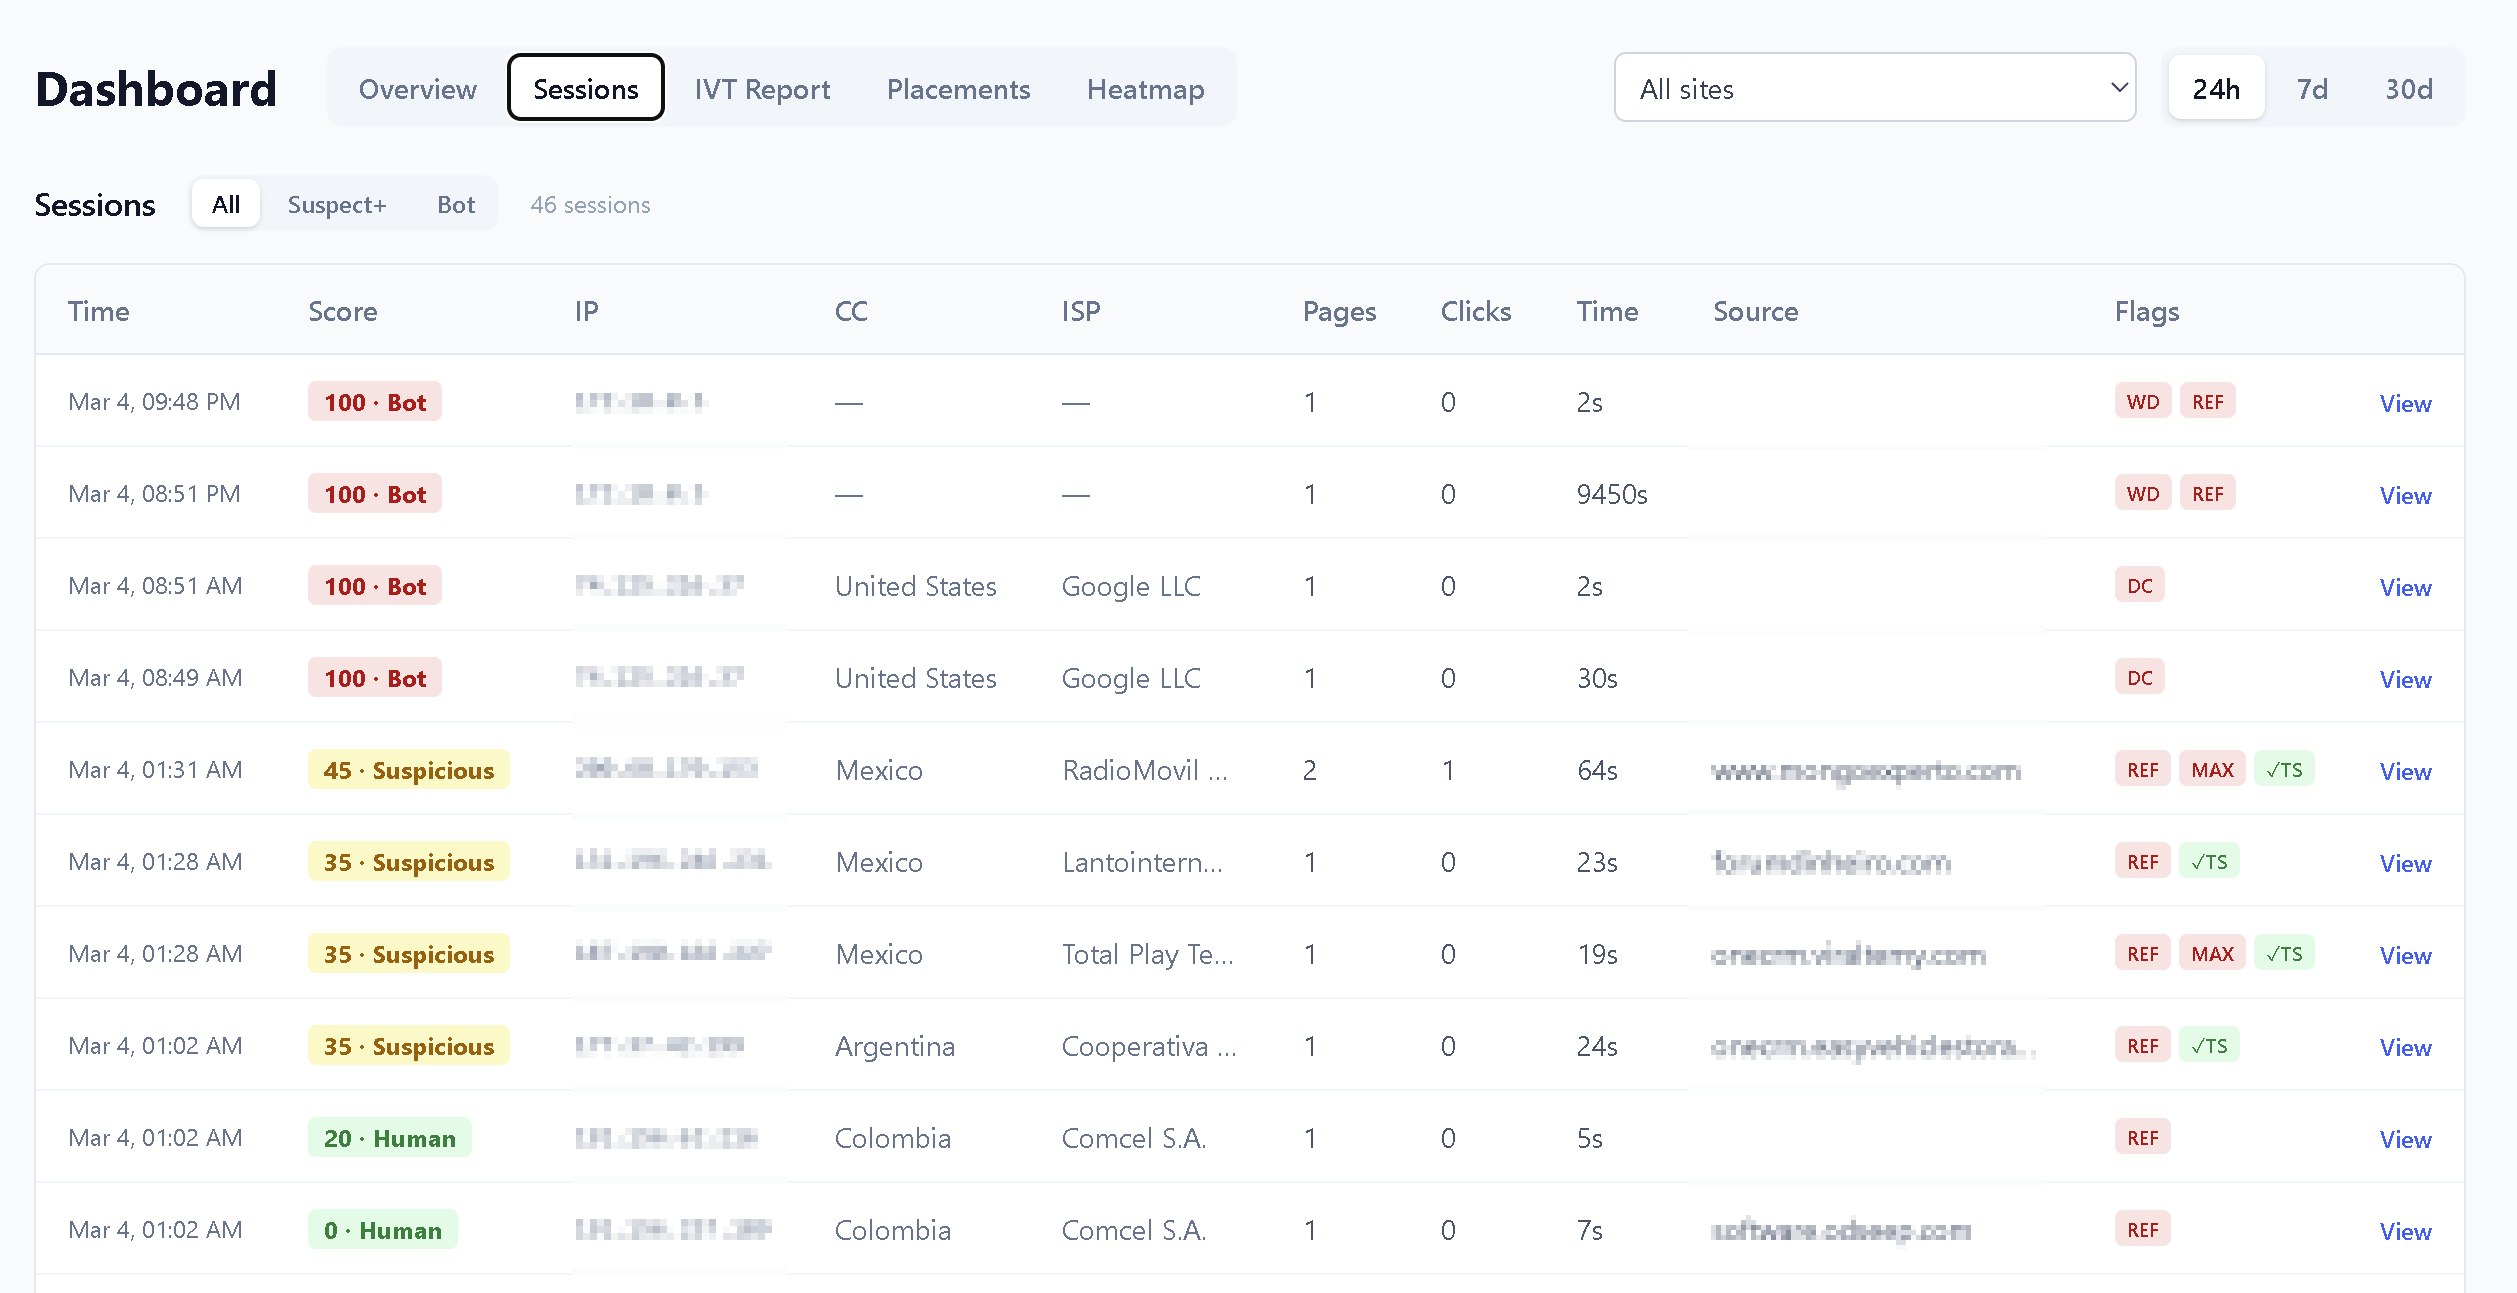
Task: Click the 9450s time value
Action: pos(1611,494)
